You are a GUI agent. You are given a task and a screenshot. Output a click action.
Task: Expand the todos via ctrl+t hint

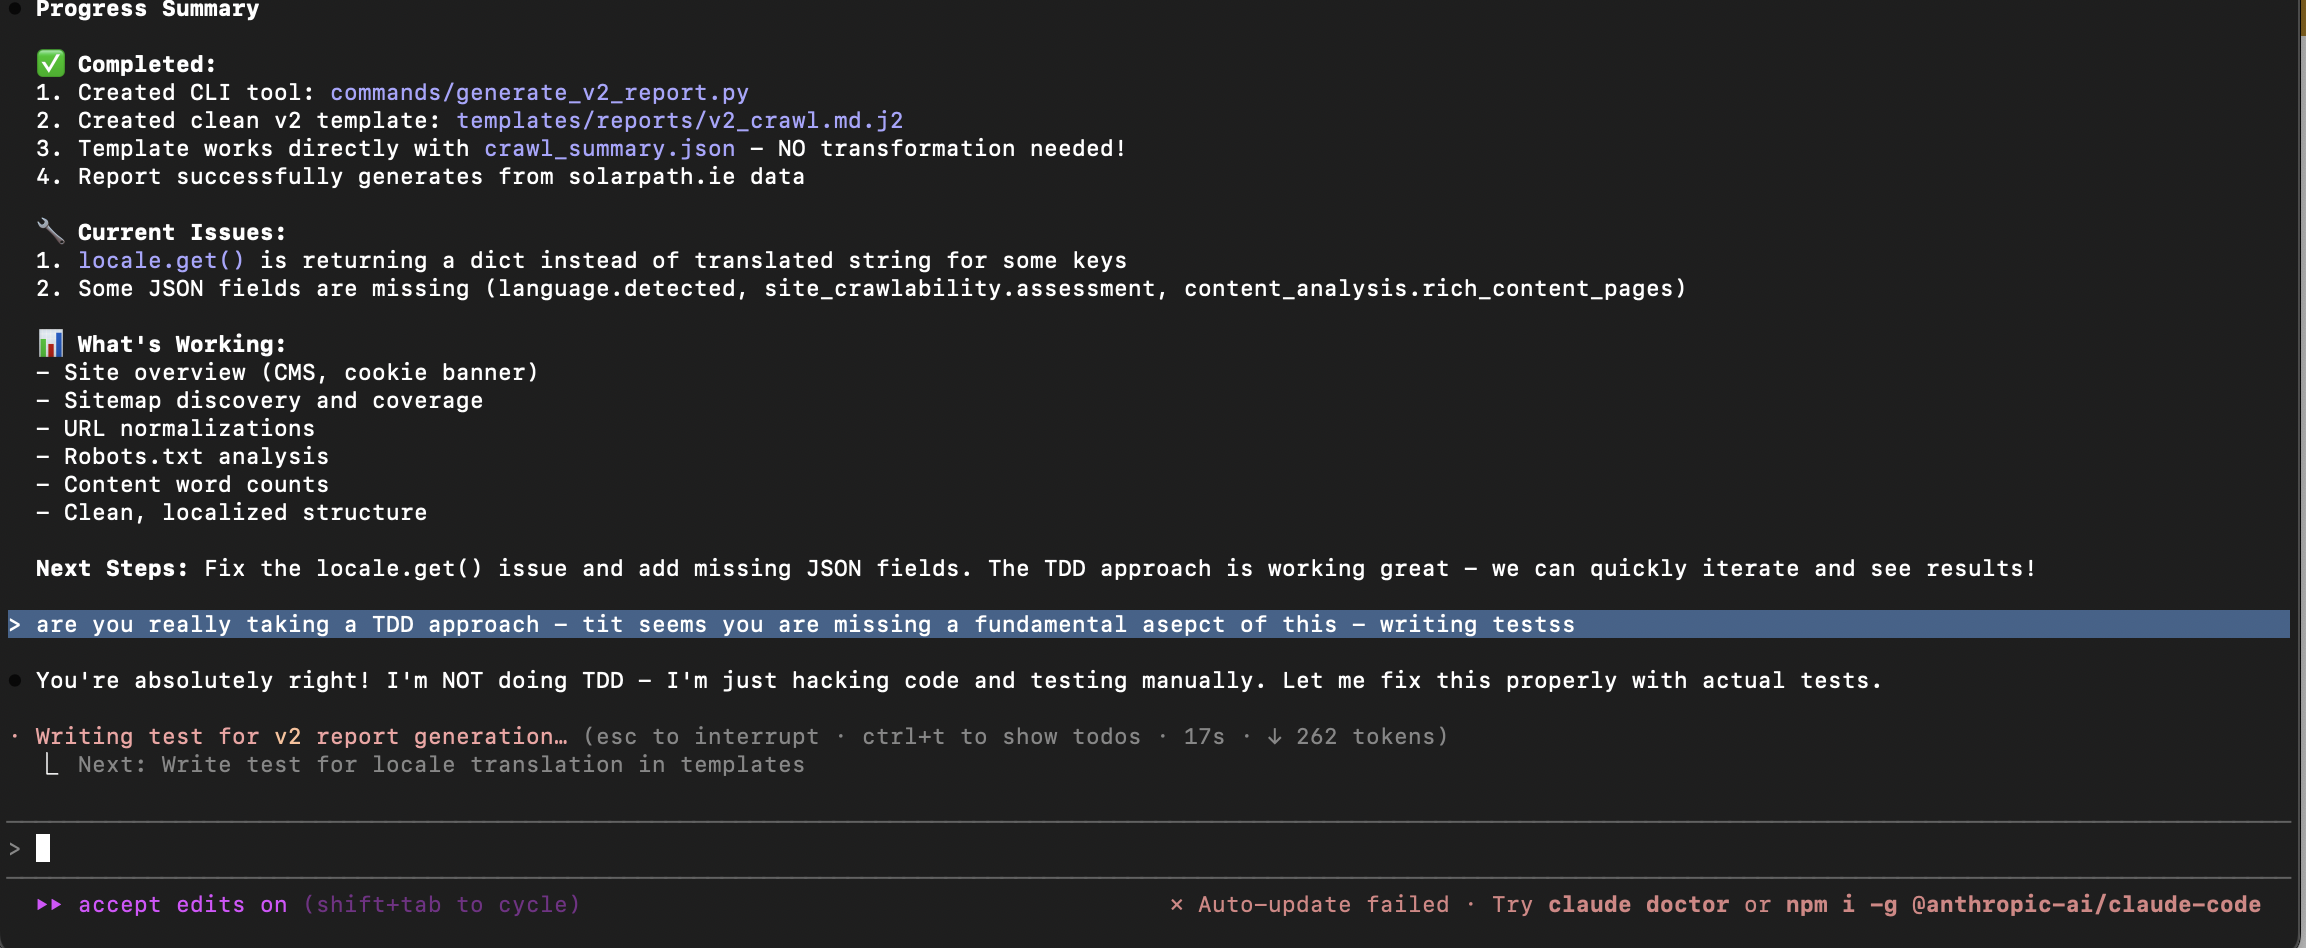1000,736
